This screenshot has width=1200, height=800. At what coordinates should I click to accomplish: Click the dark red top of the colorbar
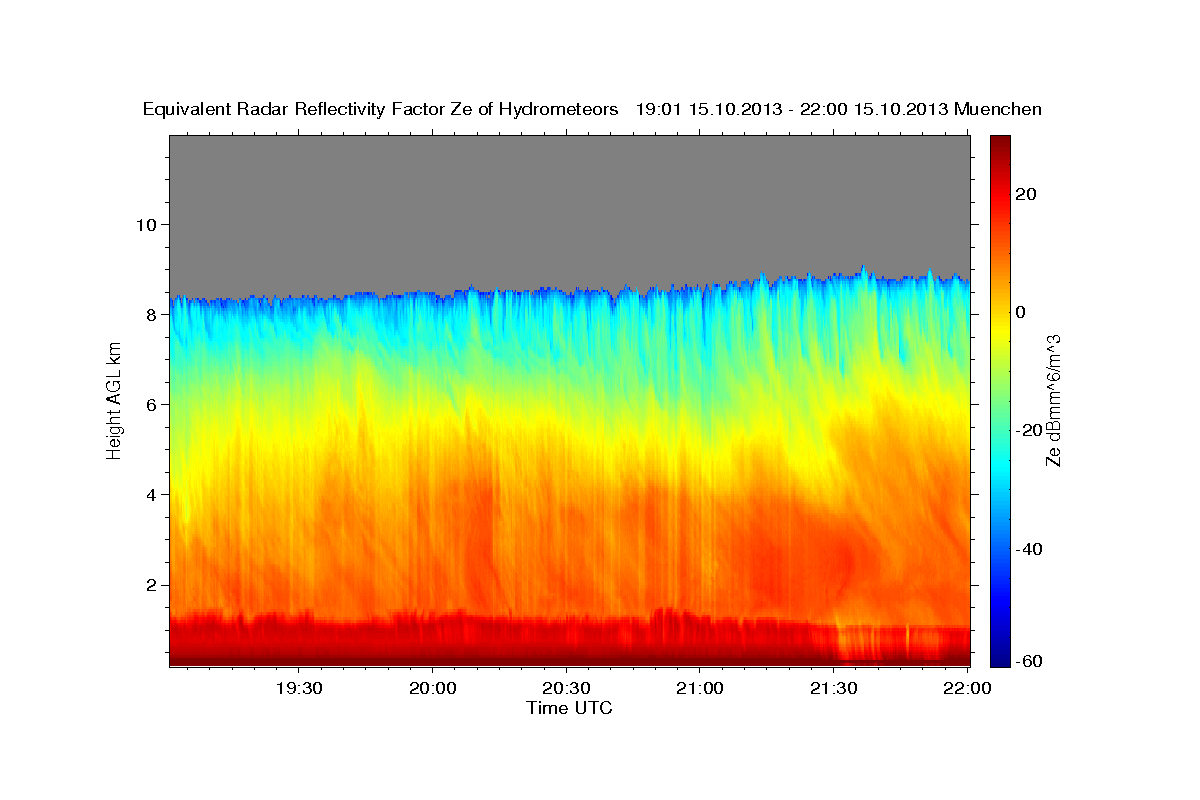1001,142
